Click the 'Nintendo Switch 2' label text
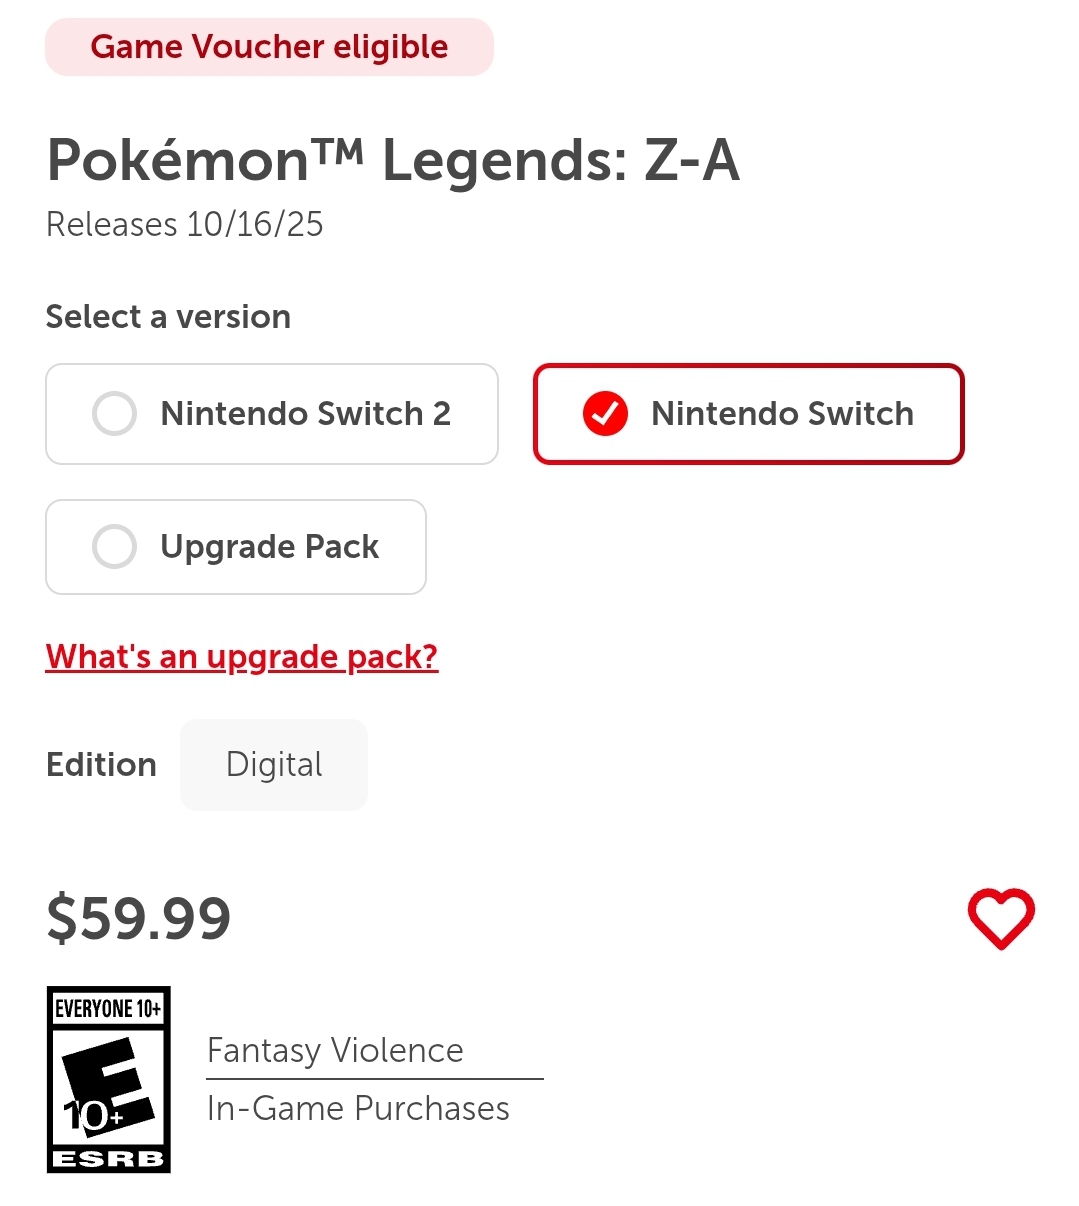Viewport: 1079px width, 1206px height. tap(305, 414)
